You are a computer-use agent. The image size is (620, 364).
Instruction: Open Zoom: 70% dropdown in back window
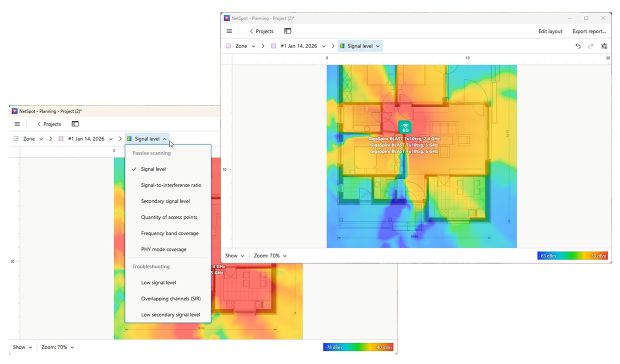tap(58, 347)
